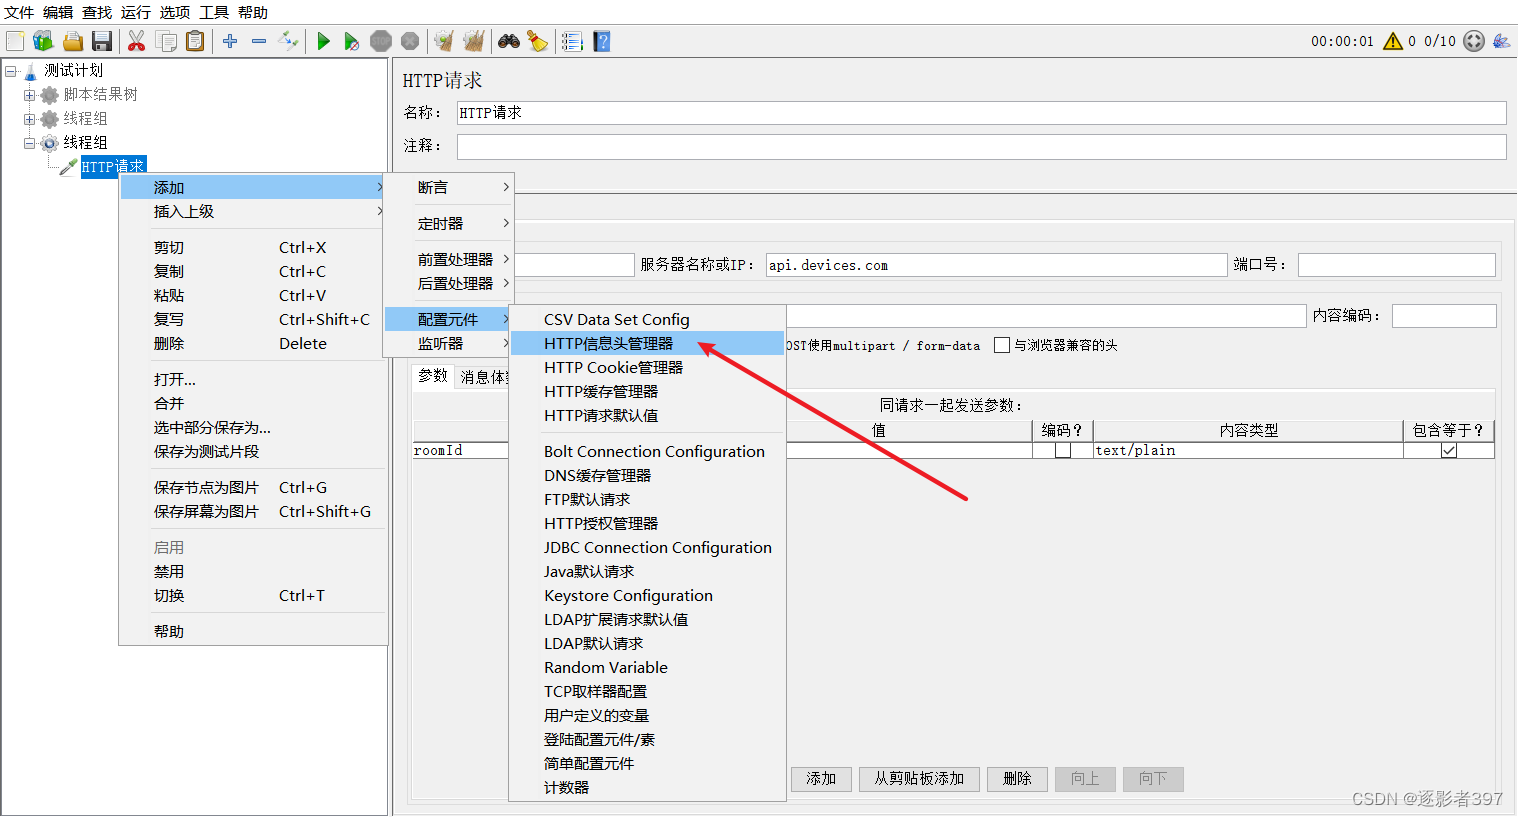The width and height of the screenshot is (1518, 817).
Task: Click the 内容编码 input field
Action: click(x=1444, y=316)
